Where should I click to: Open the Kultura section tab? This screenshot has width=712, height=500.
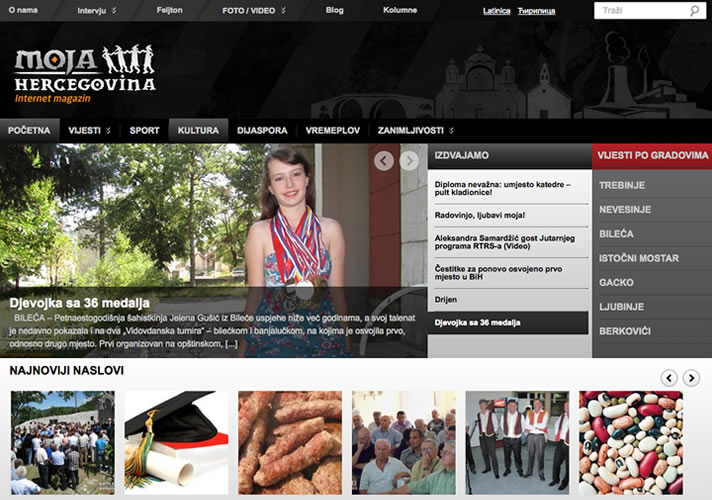point(198,130)
